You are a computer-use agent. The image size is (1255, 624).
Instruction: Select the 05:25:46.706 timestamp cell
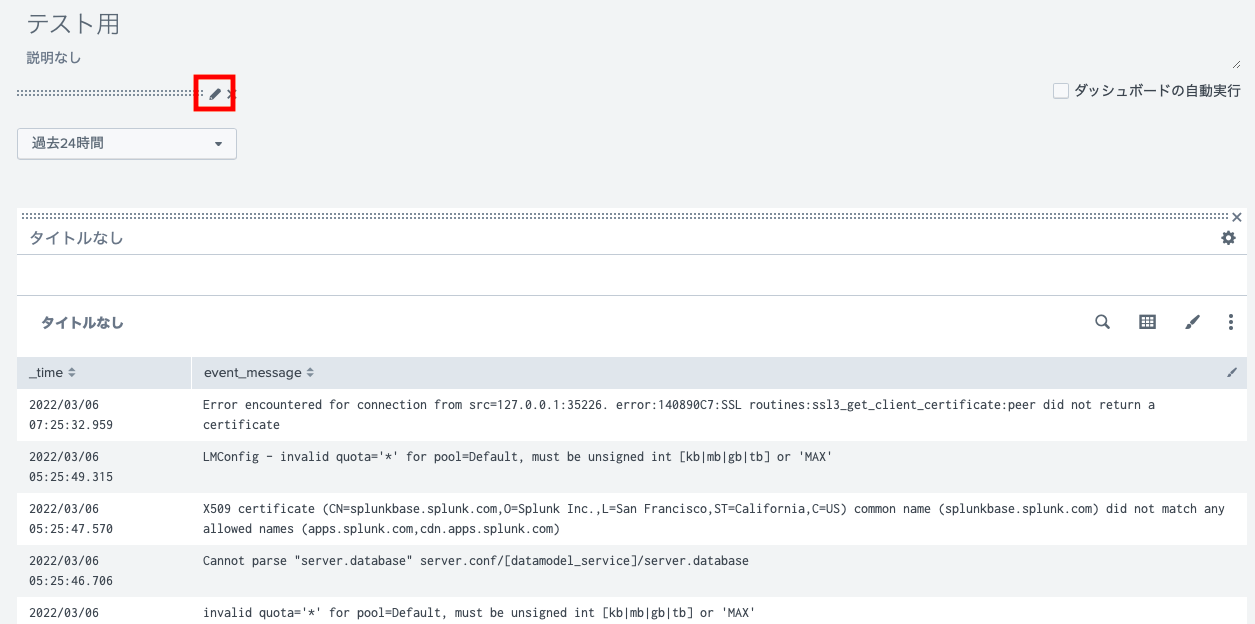click(x=104, y=571)
